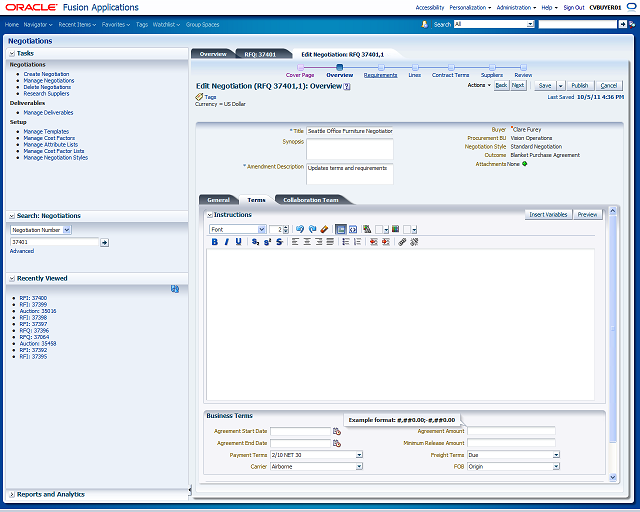Click the clear styling eraser icon
640x512 pixels.
click(324, 229)
